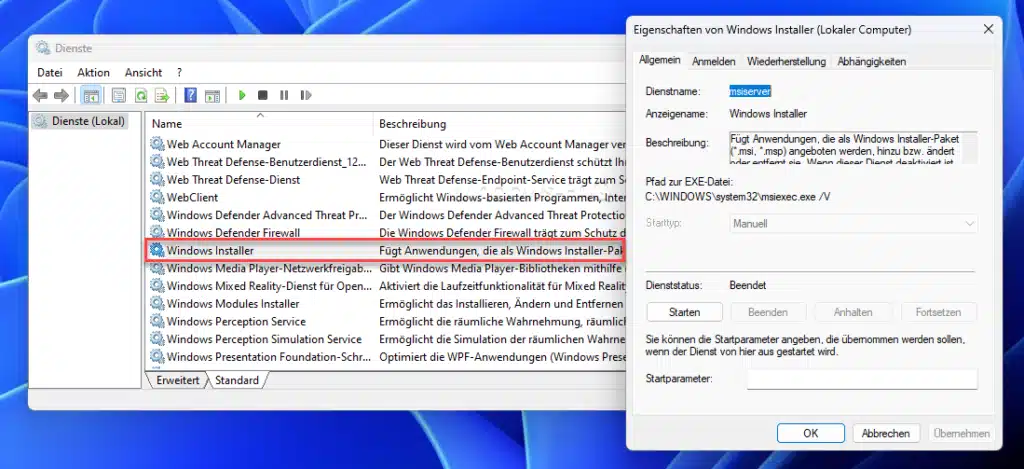The width and height of the screenshot is (1024, 469).
Task: Select the Windows Perception Simulation Service name
Action: pos(264,339)
